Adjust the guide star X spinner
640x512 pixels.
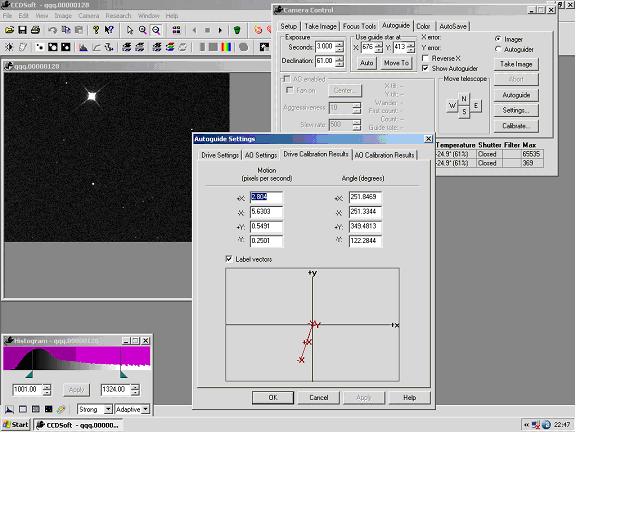(x=378, y=47)
